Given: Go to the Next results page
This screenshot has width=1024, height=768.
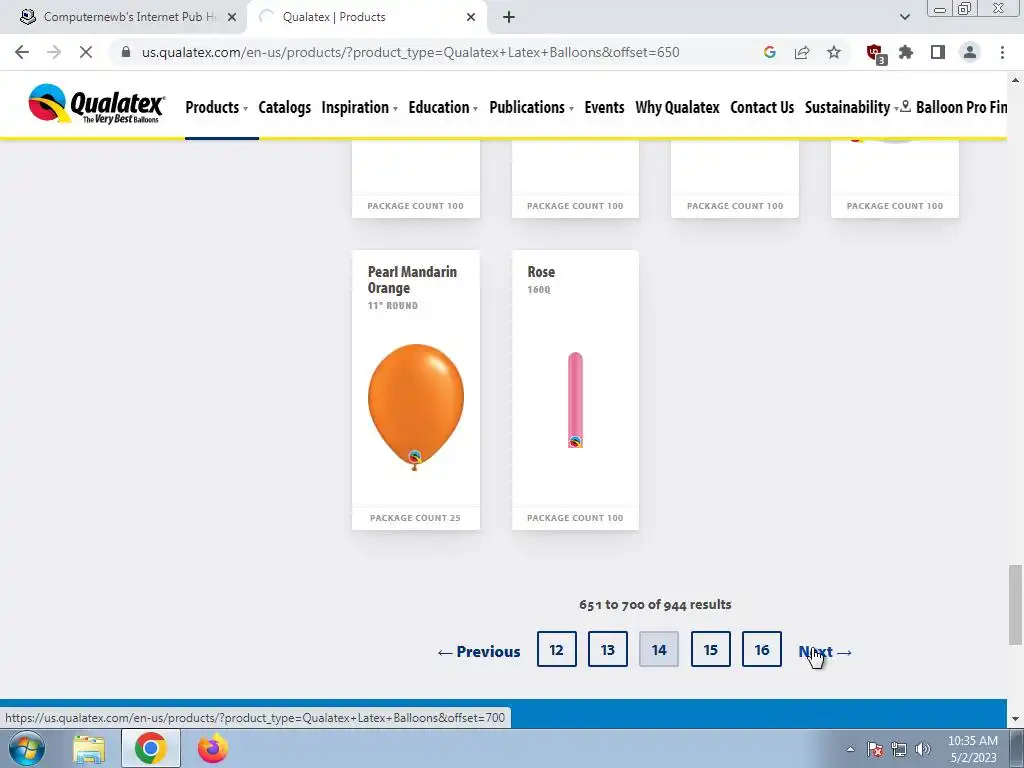Looking at the screenshot, I should (825, 652).
